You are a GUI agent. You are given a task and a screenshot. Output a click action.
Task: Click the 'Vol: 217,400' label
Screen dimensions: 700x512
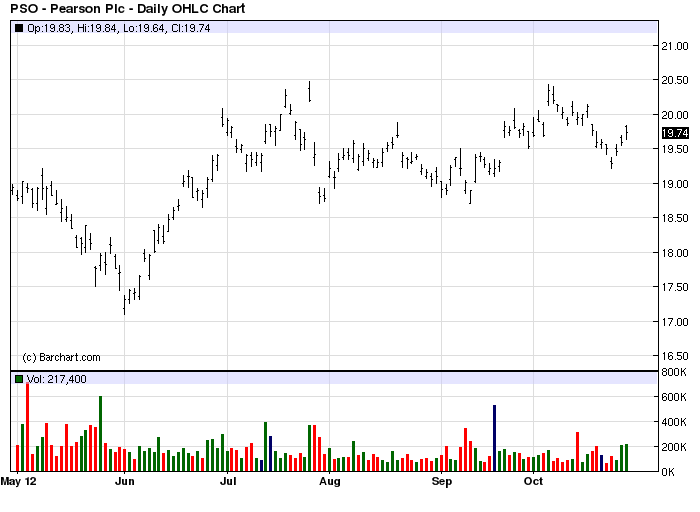(x=57, y=379)
